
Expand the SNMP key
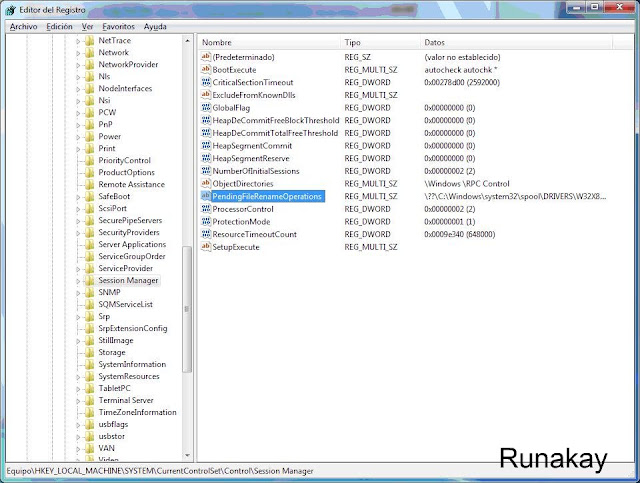78,292
